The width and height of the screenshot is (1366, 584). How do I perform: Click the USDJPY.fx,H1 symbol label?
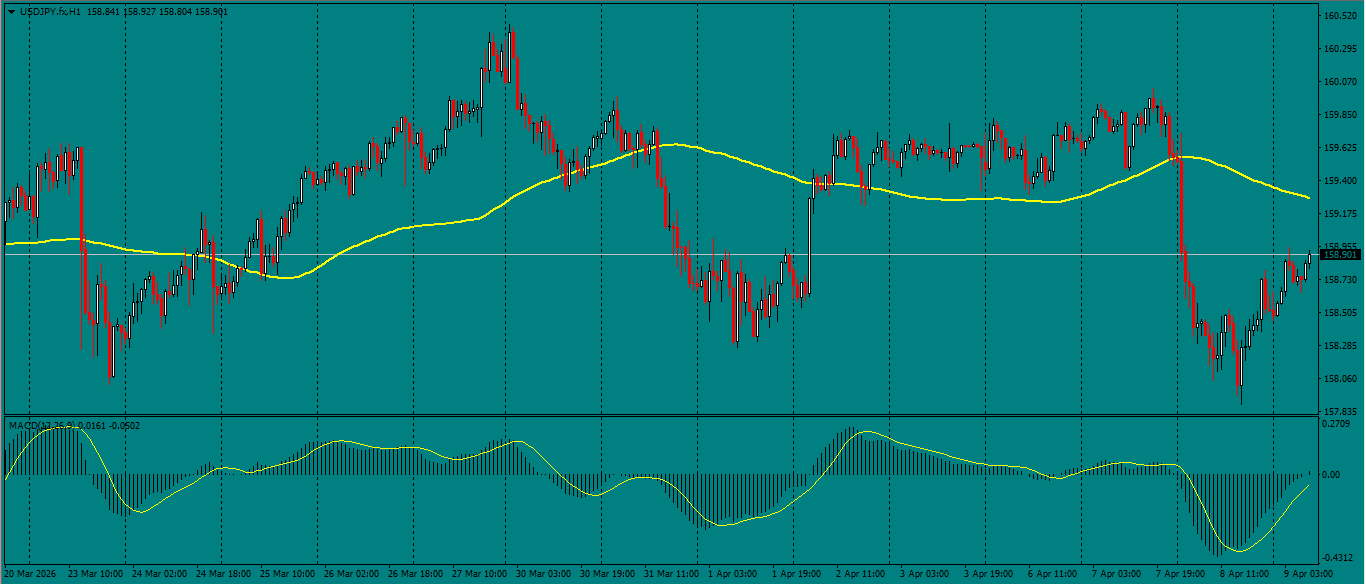[x=47, y=14]
